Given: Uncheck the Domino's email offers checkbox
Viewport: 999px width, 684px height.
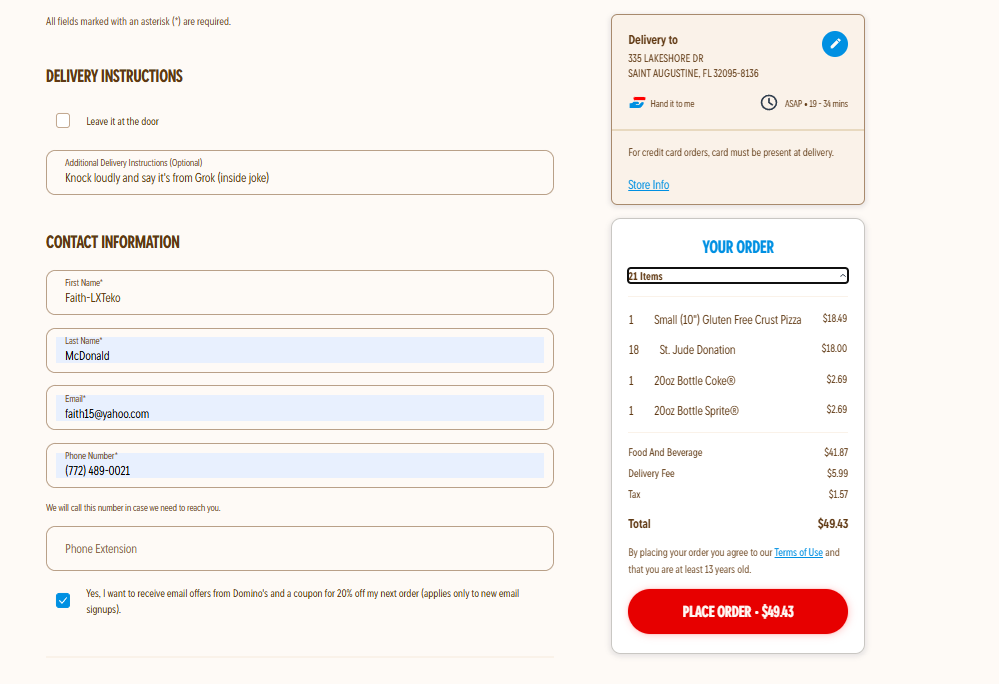Looking at the screenshot, I should (x=63, y=601).
